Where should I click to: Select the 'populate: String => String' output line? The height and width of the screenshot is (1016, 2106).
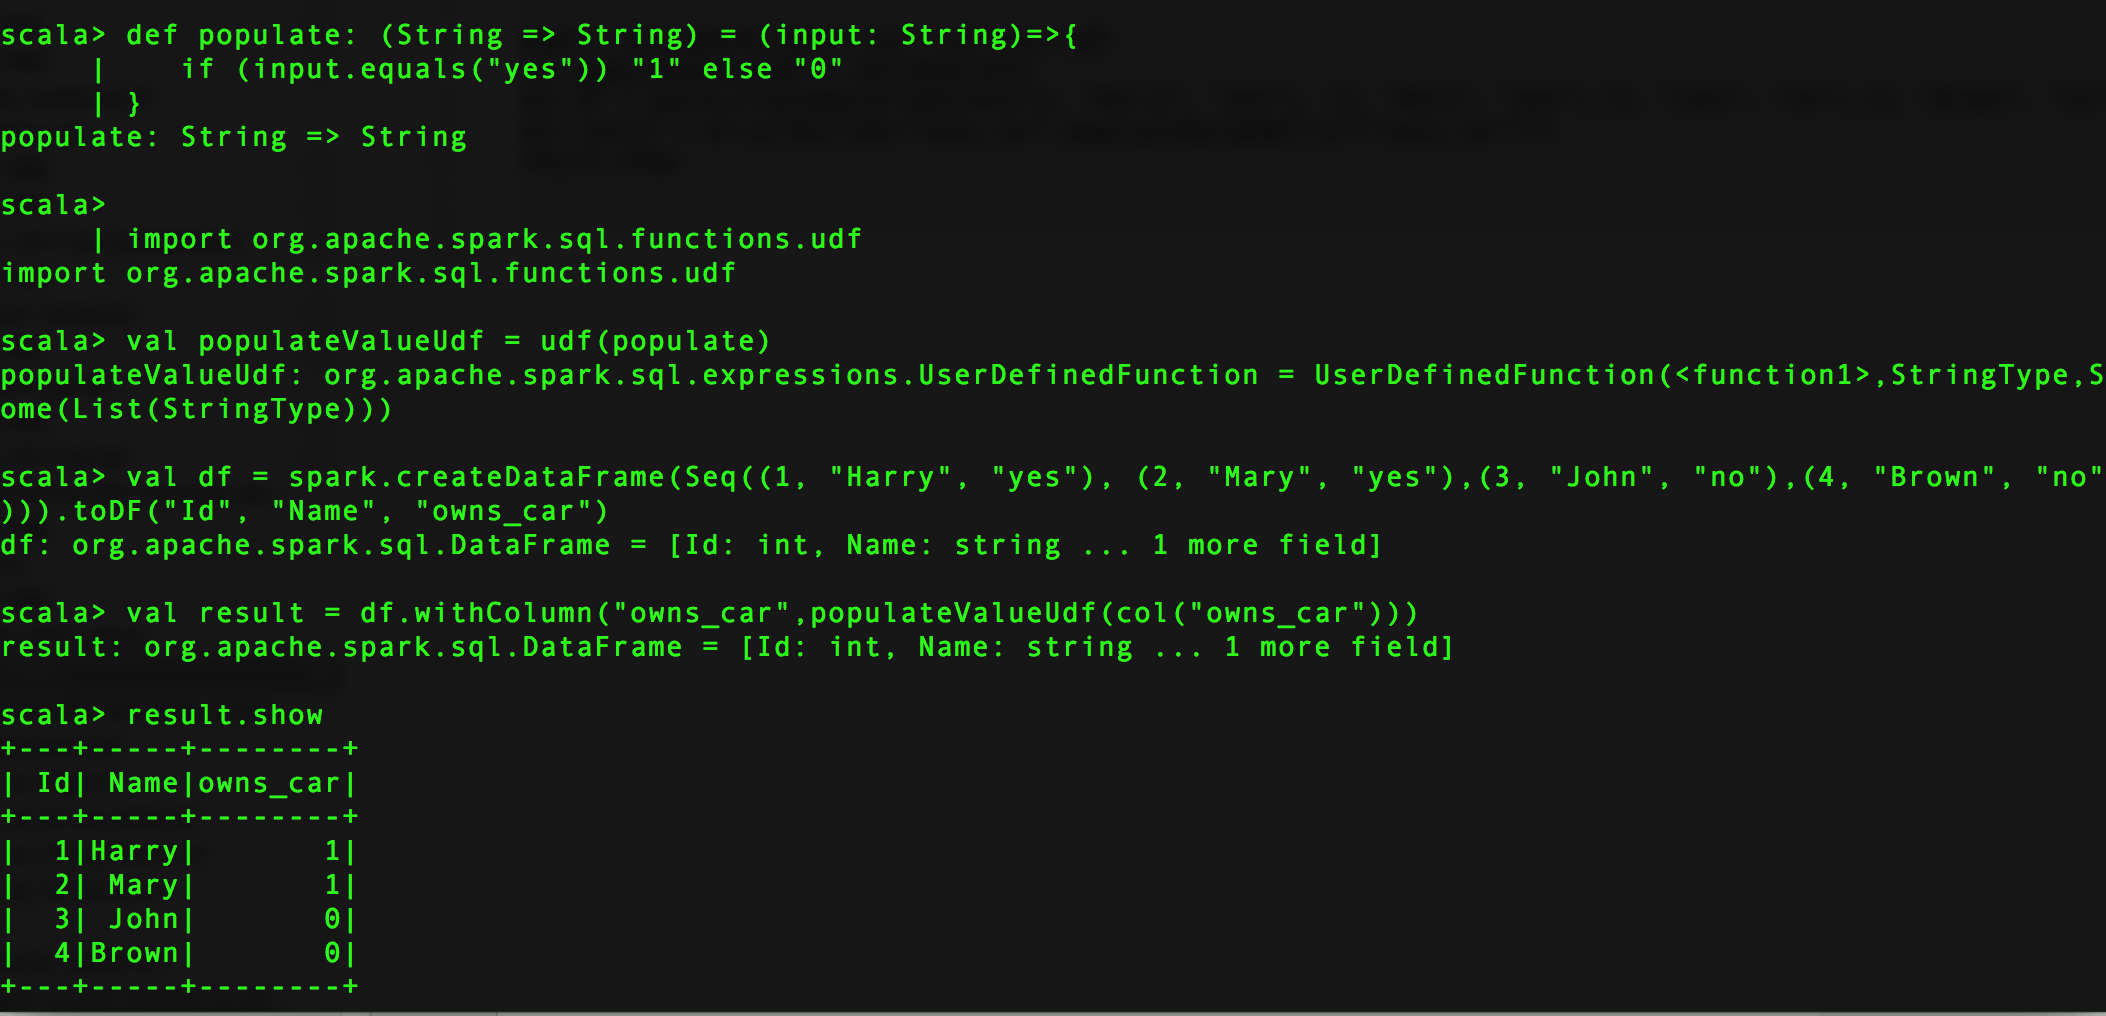coord(234,137)
